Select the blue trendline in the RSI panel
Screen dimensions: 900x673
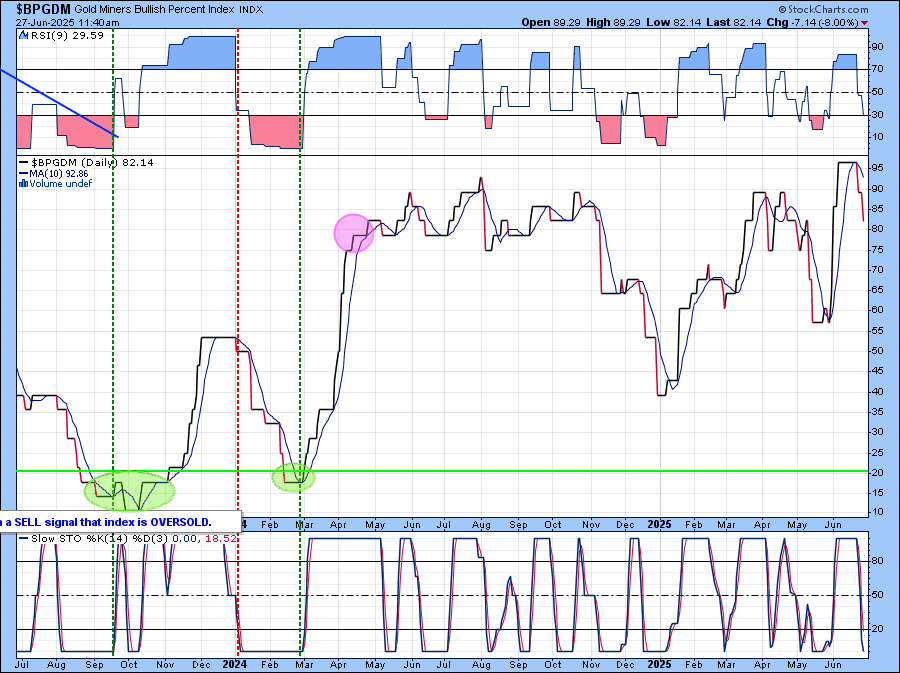tap(60, 103)
